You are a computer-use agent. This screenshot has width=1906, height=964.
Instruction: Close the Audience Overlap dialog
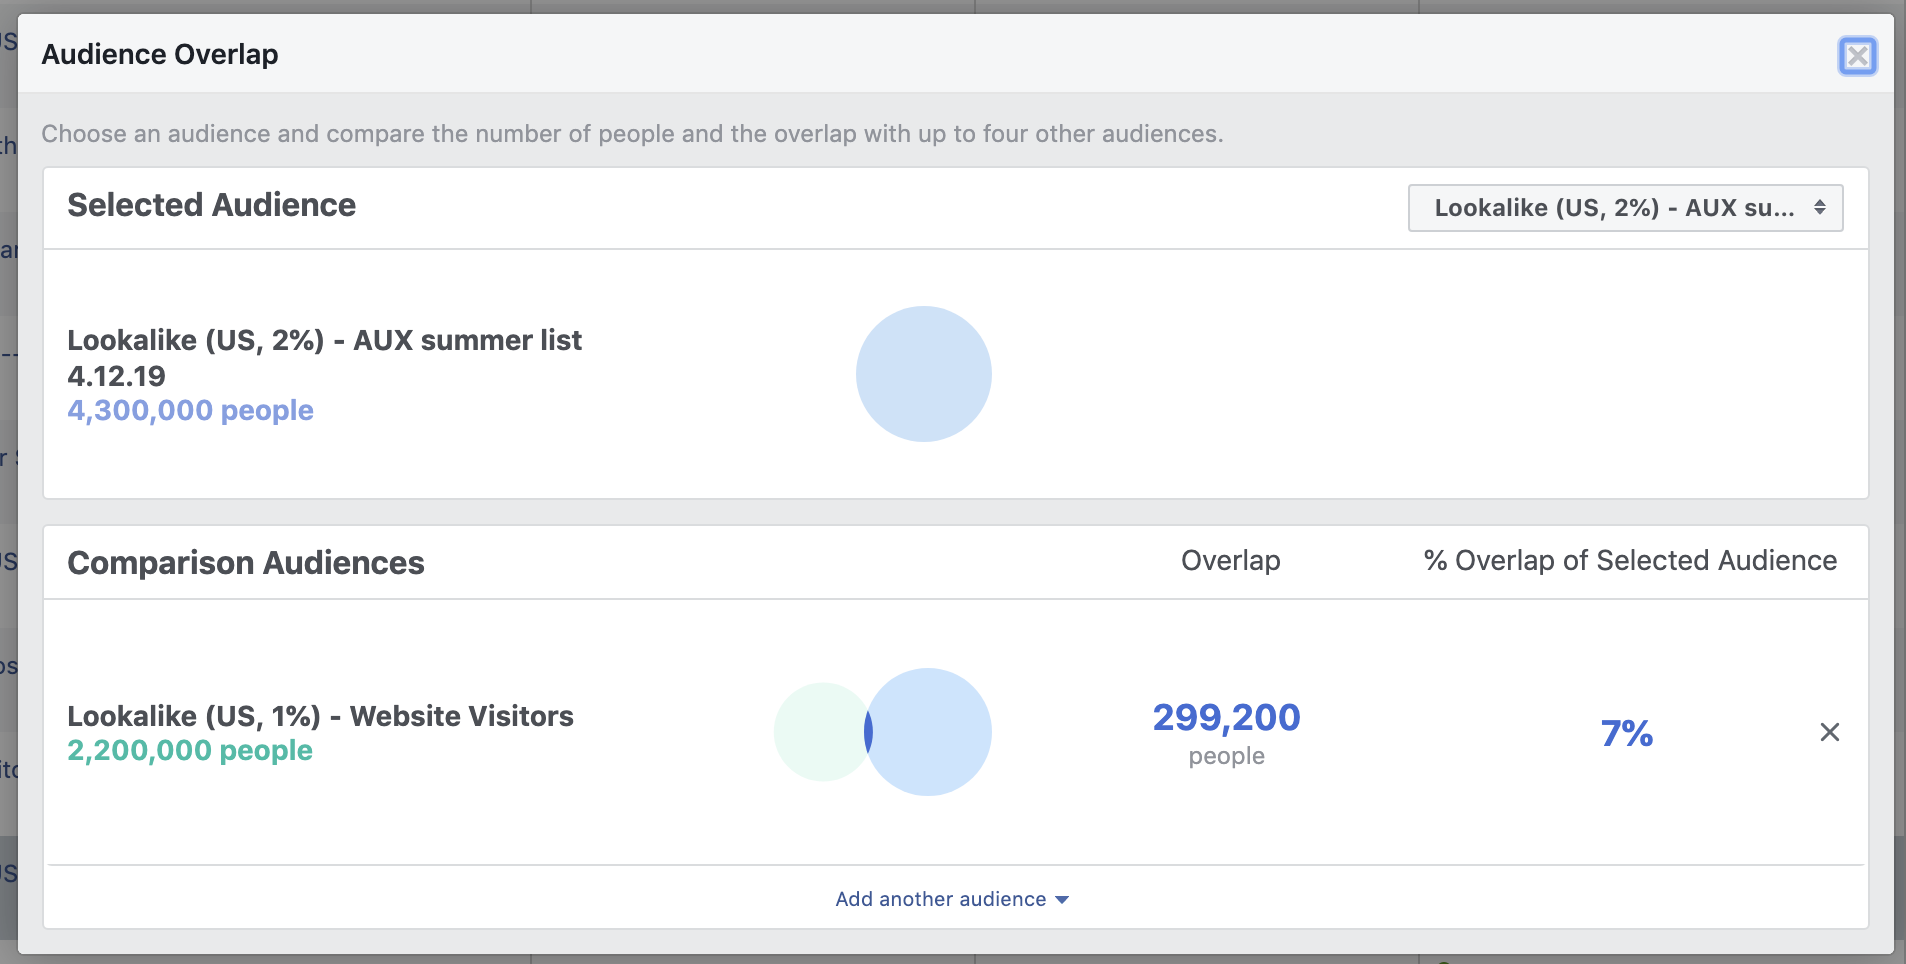[1857, 56]
